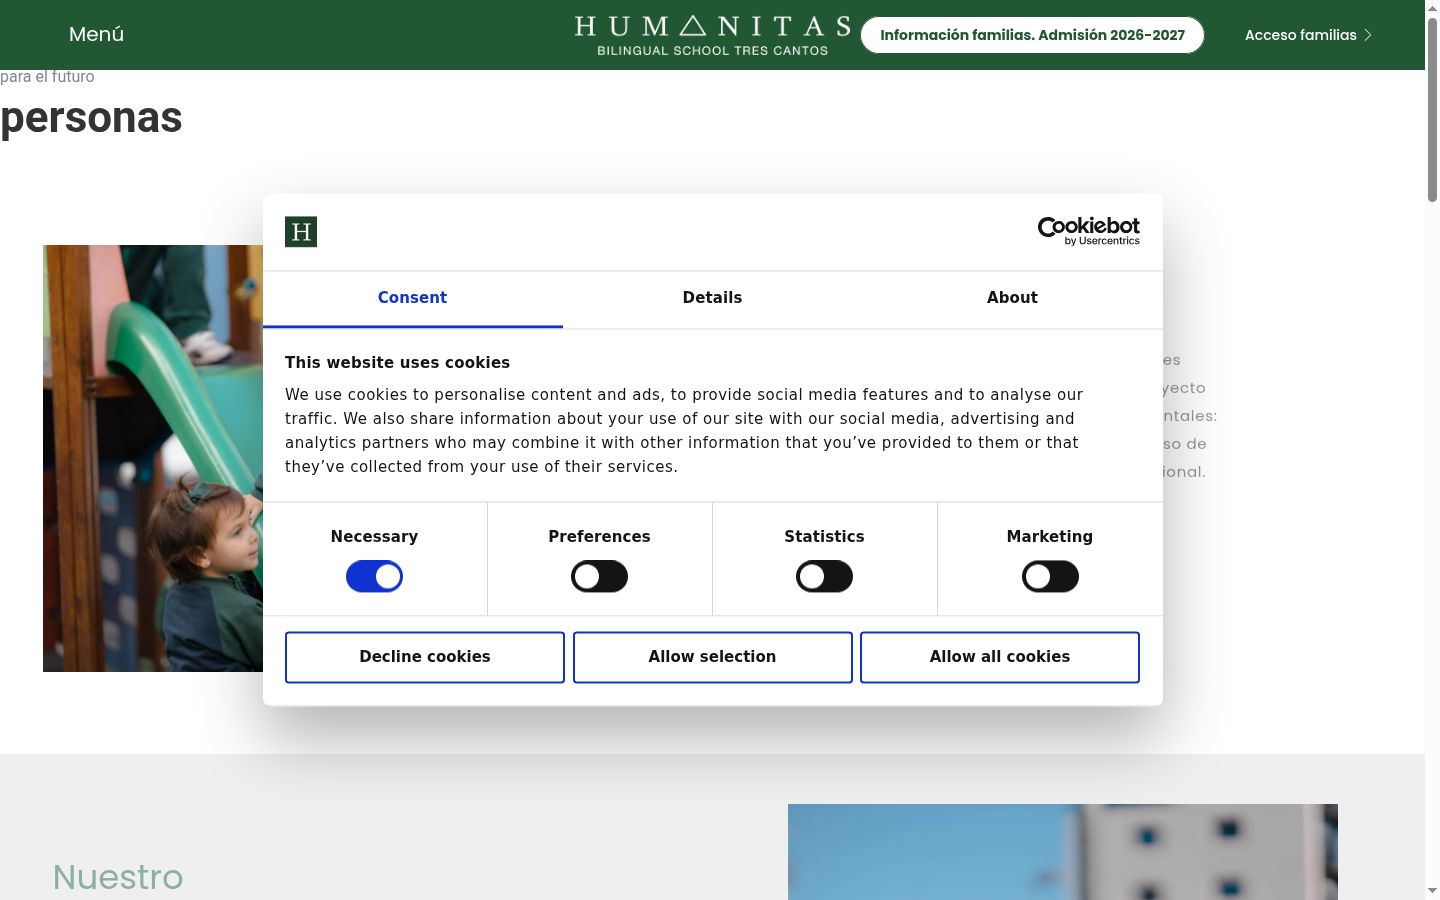Enable the Preferences cookies switch
Image resolution: width=1440 pixels, height=900 pixels.
tap(599, 577)
